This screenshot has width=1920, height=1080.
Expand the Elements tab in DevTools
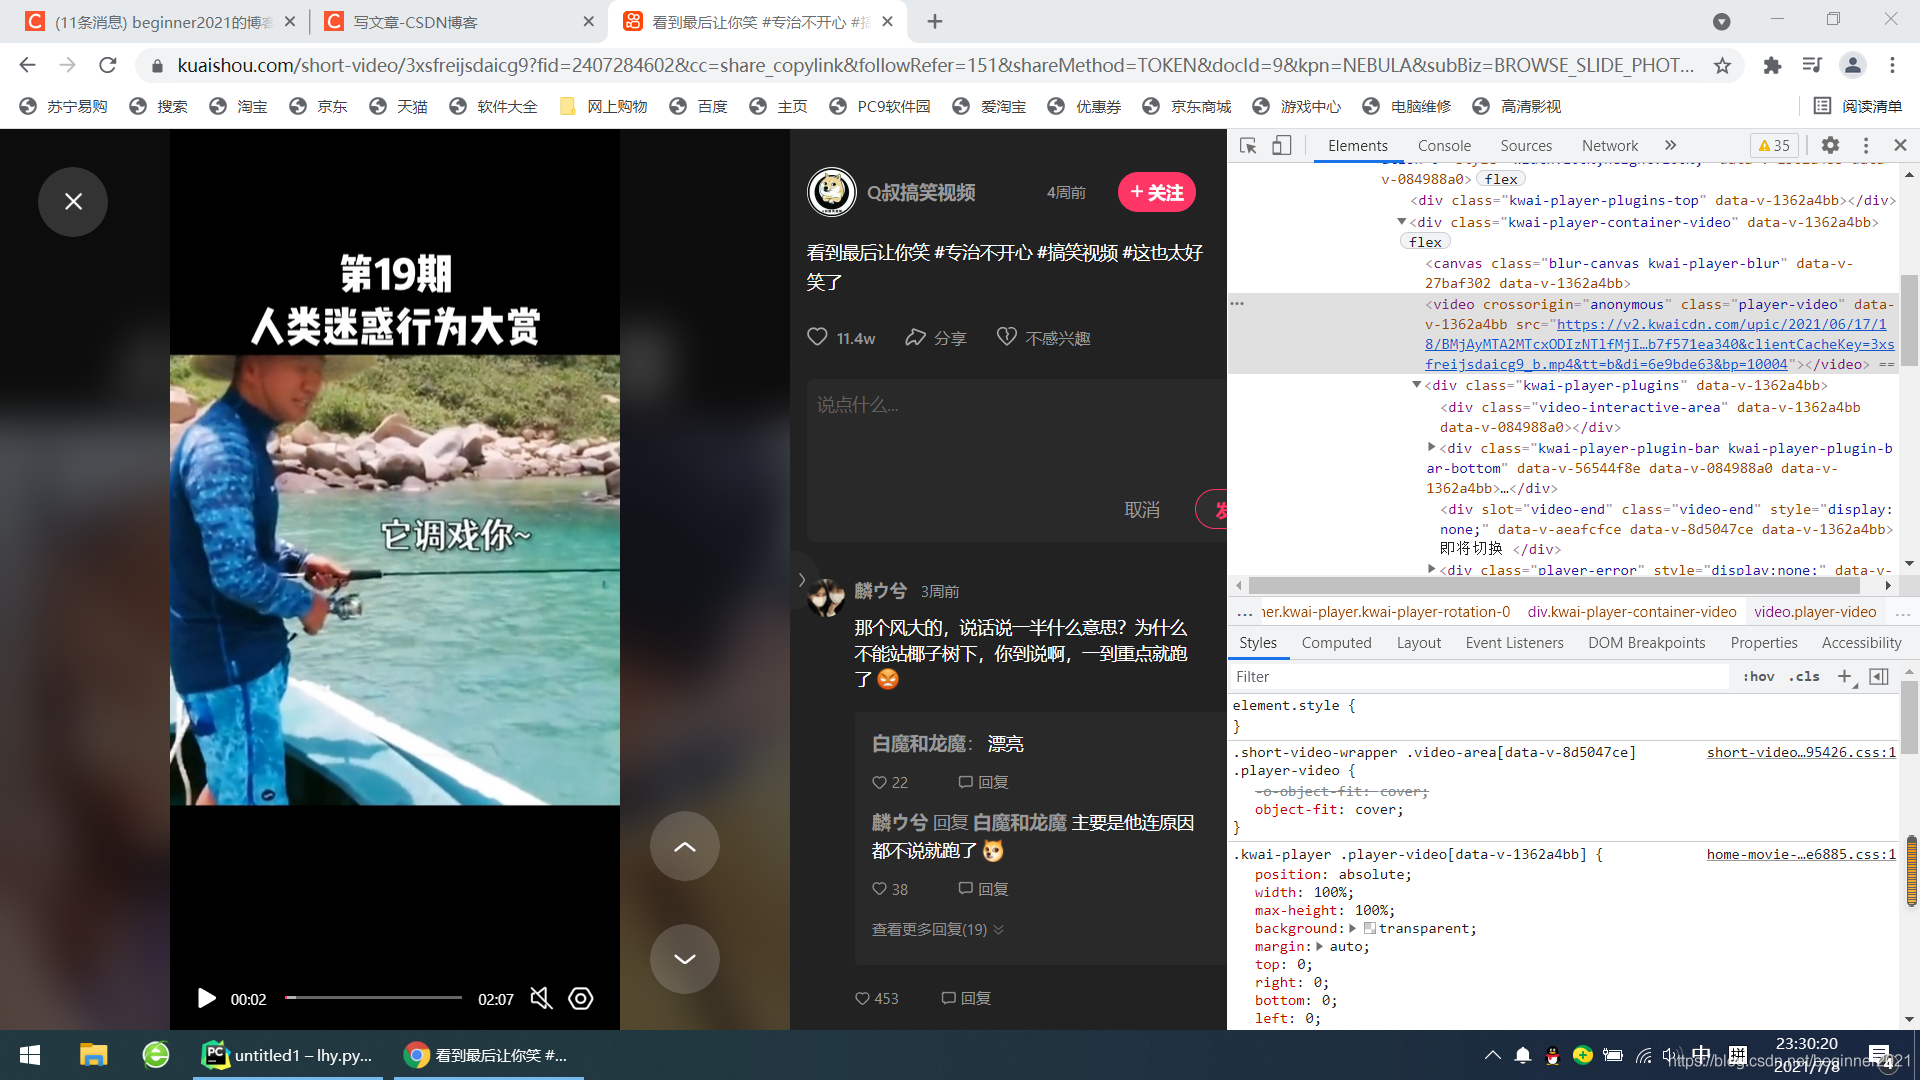coord(1358,145)
